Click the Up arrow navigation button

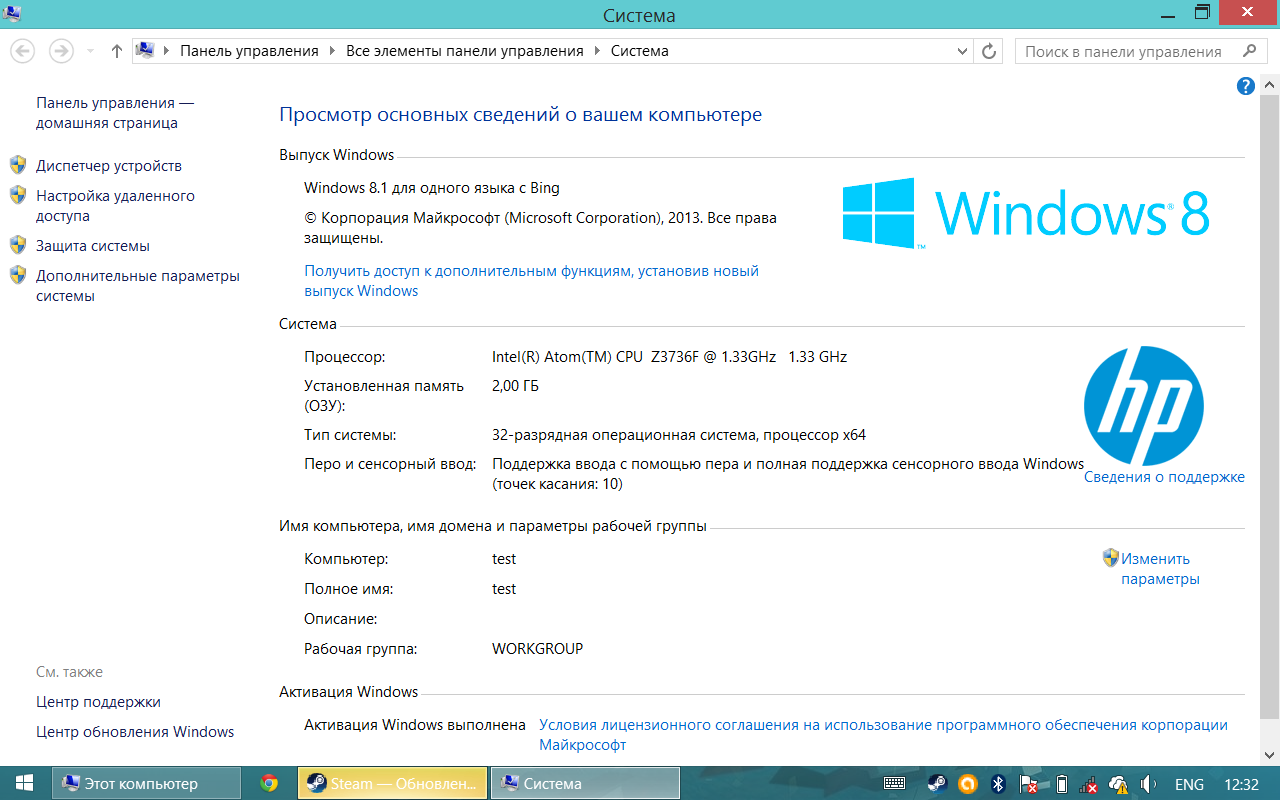[117, 51]
